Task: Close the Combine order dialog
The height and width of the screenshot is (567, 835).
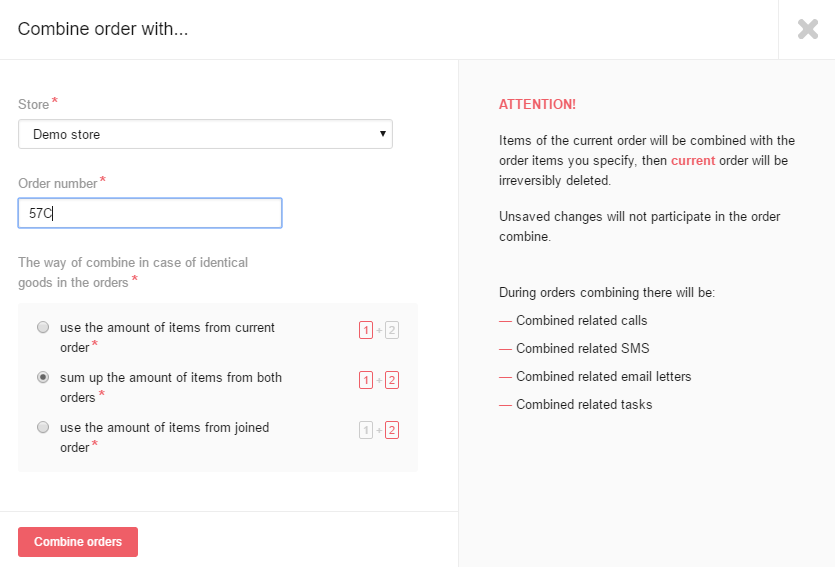Action: pyautogui.click(x=807, y=29)
